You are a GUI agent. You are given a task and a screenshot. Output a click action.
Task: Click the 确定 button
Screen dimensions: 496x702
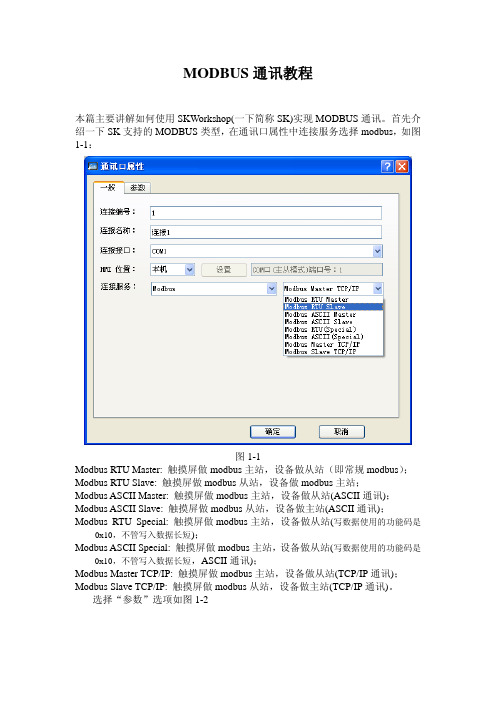tap(273, 432)
